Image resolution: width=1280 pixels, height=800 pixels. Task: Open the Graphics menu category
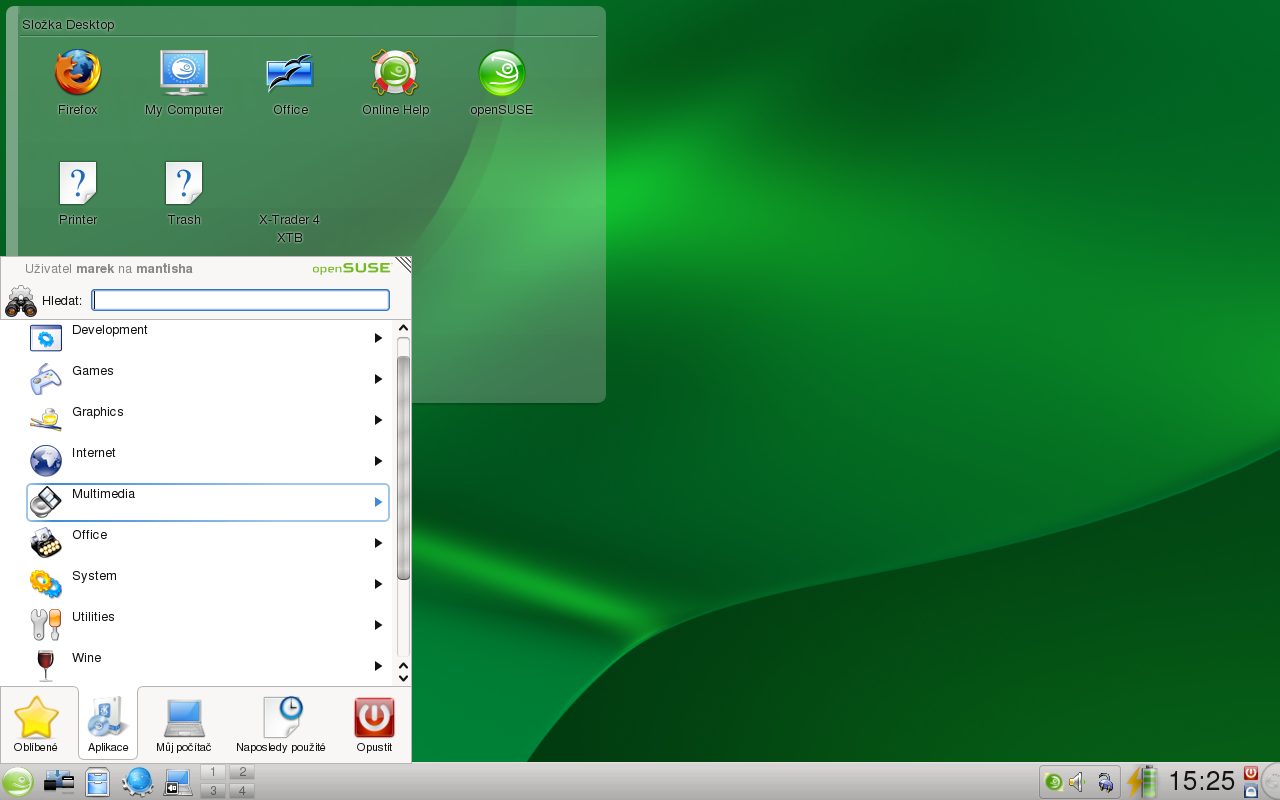point(208,420)
